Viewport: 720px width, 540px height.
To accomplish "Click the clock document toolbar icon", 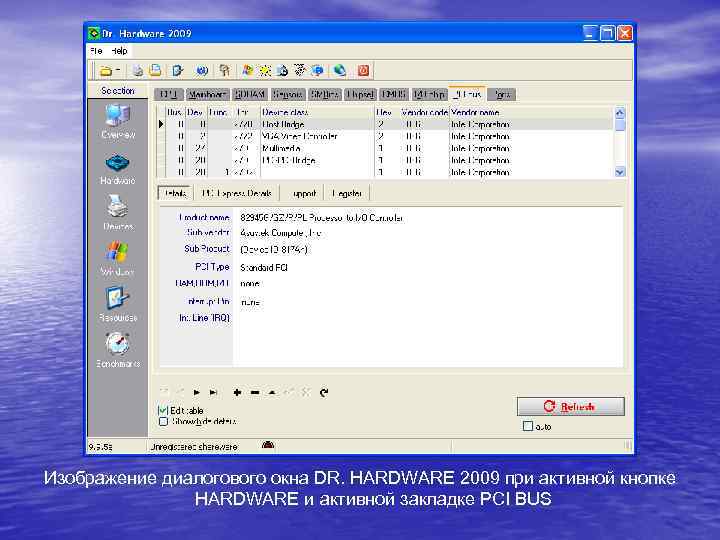I will [x=282, y=71].
